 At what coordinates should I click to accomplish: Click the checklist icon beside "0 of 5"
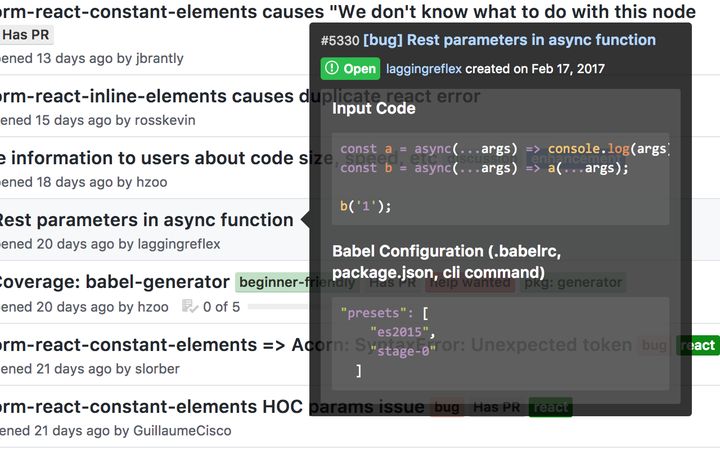tap(189, 307)
